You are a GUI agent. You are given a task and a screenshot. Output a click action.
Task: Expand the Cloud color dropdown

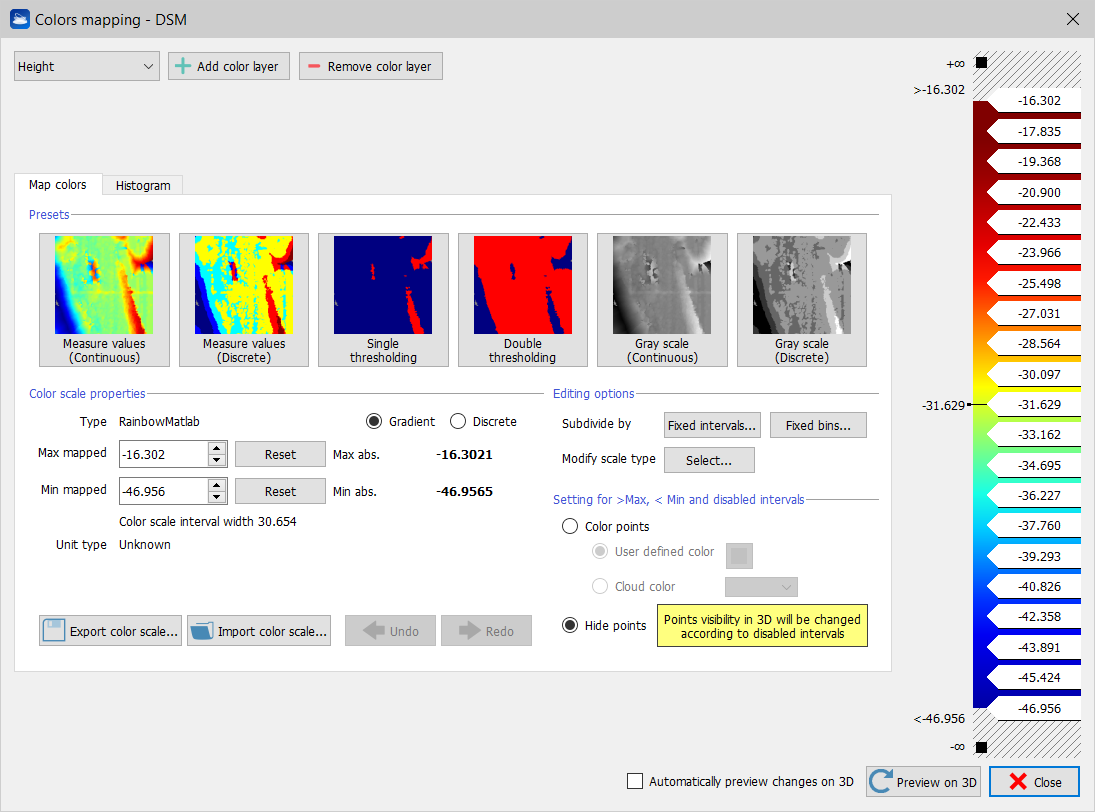point(760,587)
